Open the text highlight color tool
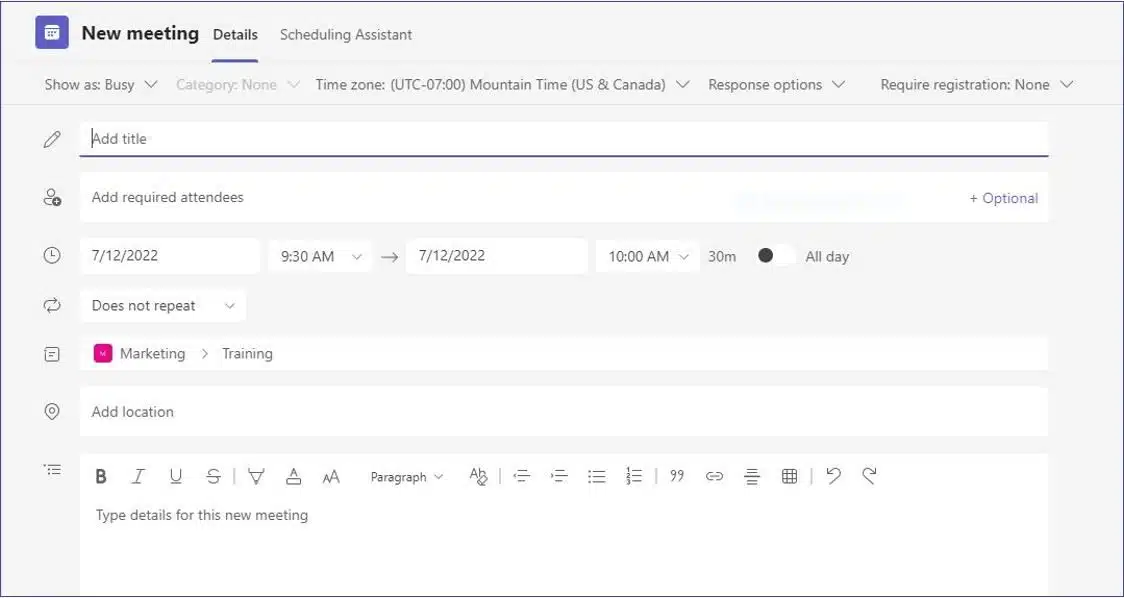Screen dimensions: 1124x598 coord(256,477)
